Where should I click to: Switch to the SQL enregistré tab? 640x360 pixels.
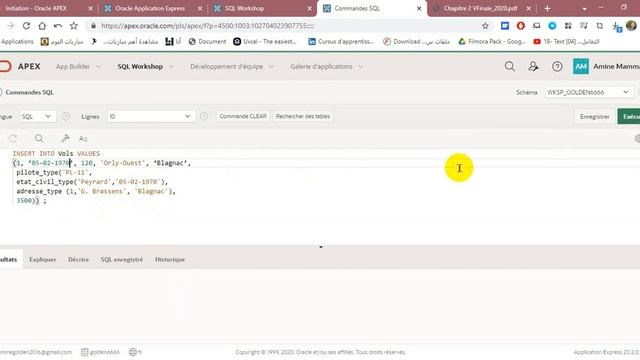click(122, 260)
